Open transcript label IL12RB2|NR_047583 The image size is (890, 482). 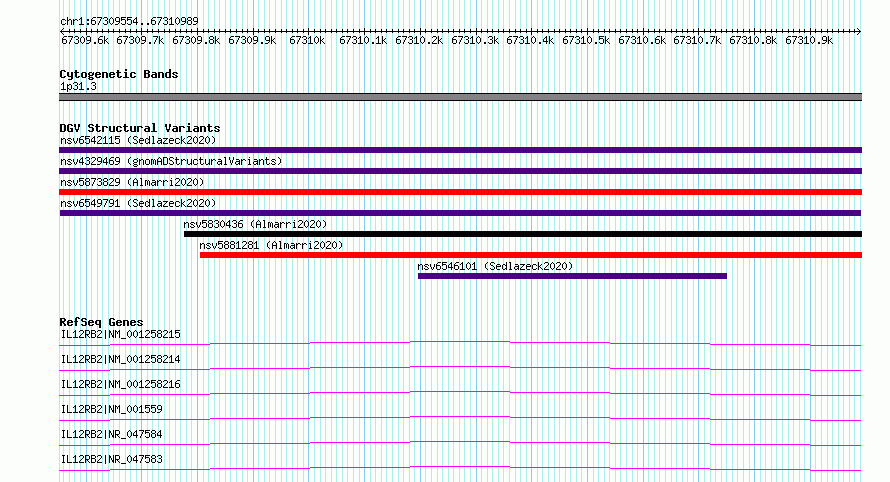point(111,459)
